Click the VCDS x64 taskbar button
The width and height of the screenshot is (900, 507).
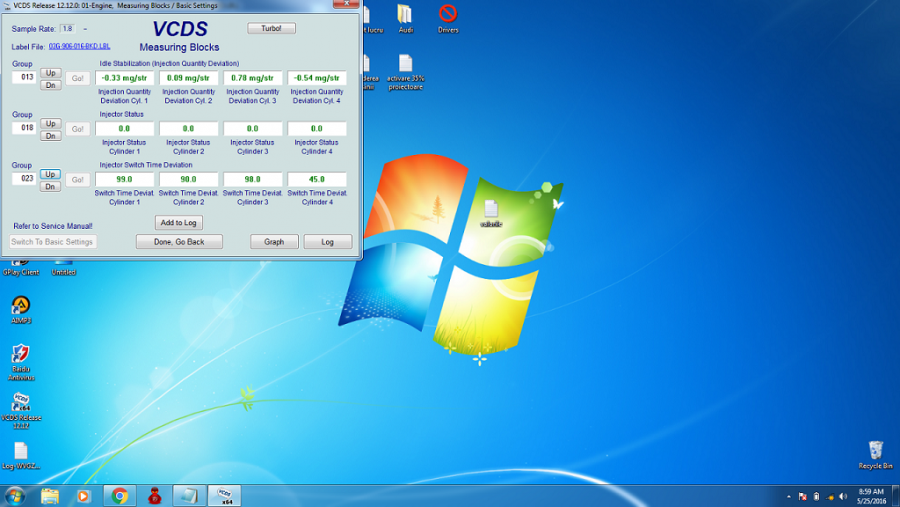225,495
